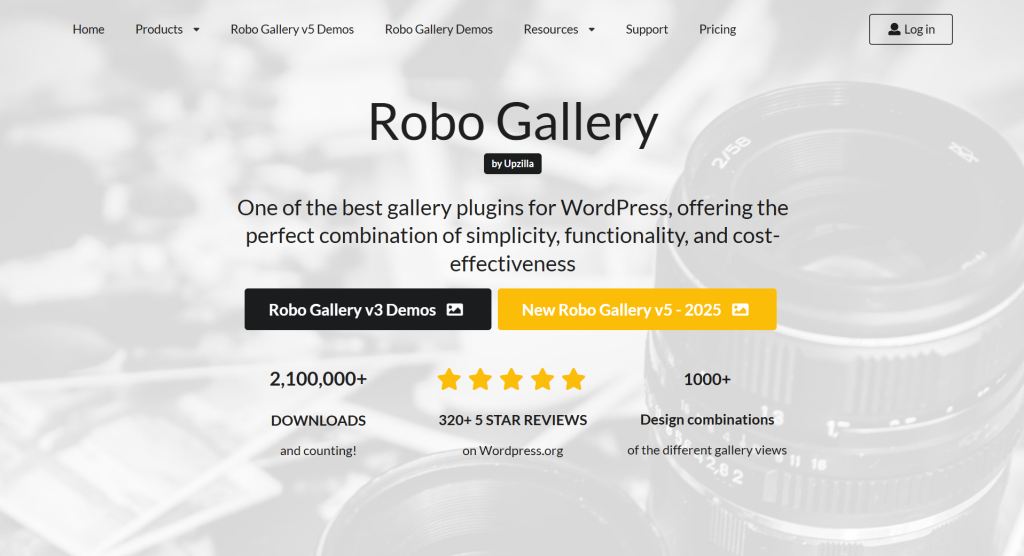Click the second review star
The height and width of the screenshot is (556, 1024).
tap(480, 379)
